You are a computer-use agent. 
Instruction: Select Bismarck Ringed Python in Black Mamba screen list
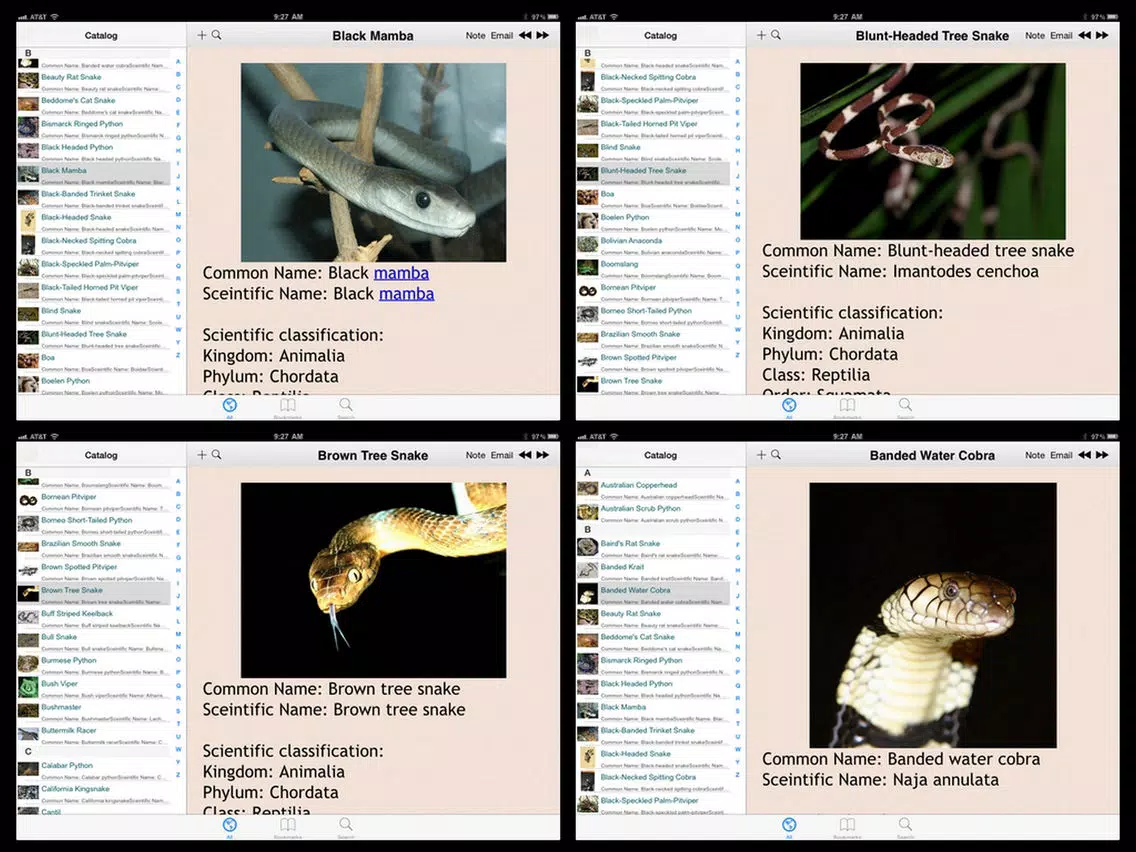pos(94,129)
